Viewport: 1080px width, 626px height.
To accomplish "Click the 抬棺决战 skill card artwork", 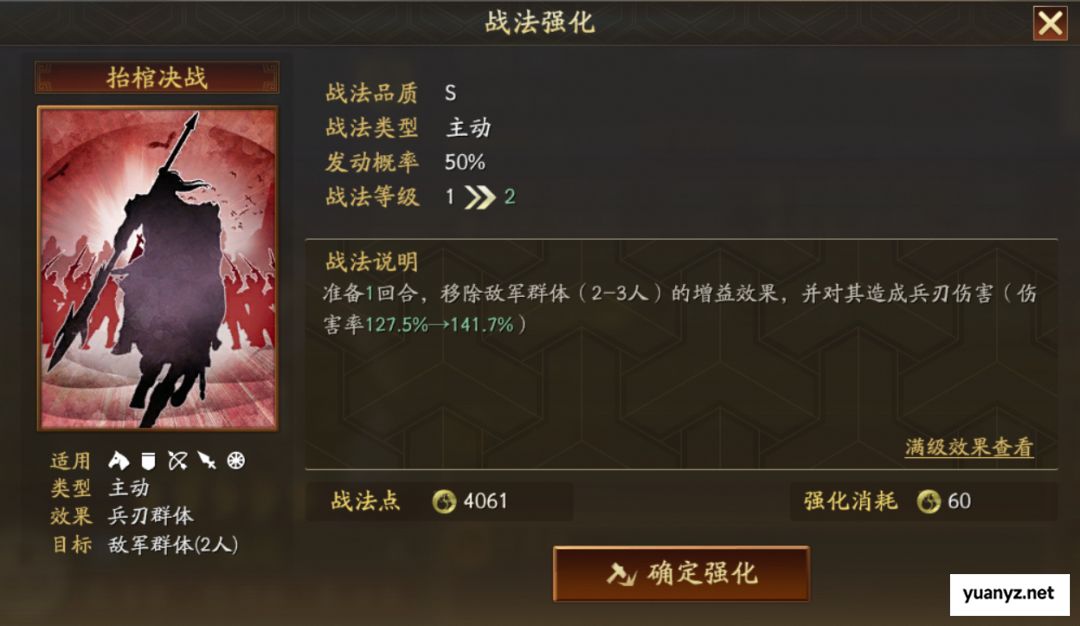I will point(158,269).
